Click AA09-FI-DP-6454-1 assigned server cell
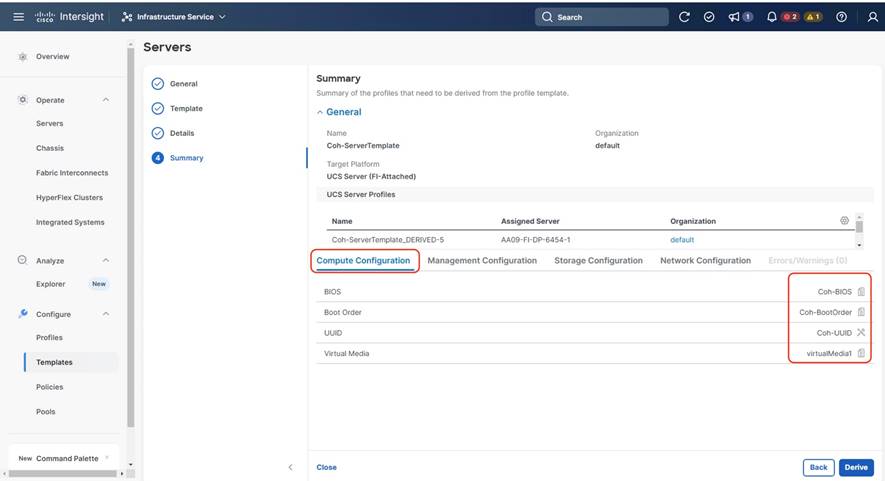The height and width of the screenshot is (481, 885). (x=536, y=239)
